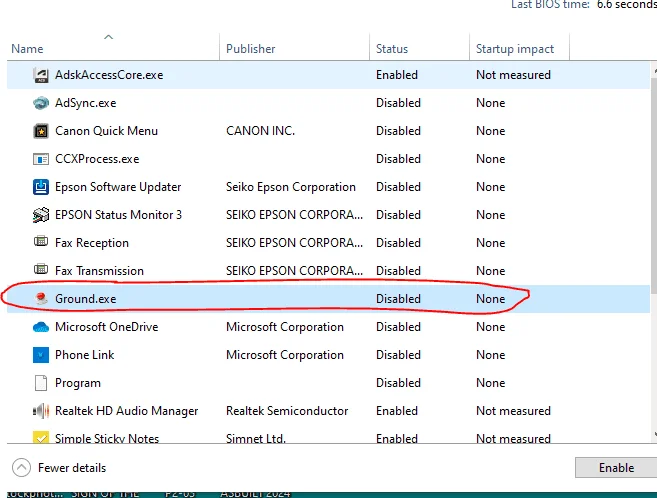Select the Fax Transmission name text
This screenshot has width=657, height=498.
[x=99, y=271]
